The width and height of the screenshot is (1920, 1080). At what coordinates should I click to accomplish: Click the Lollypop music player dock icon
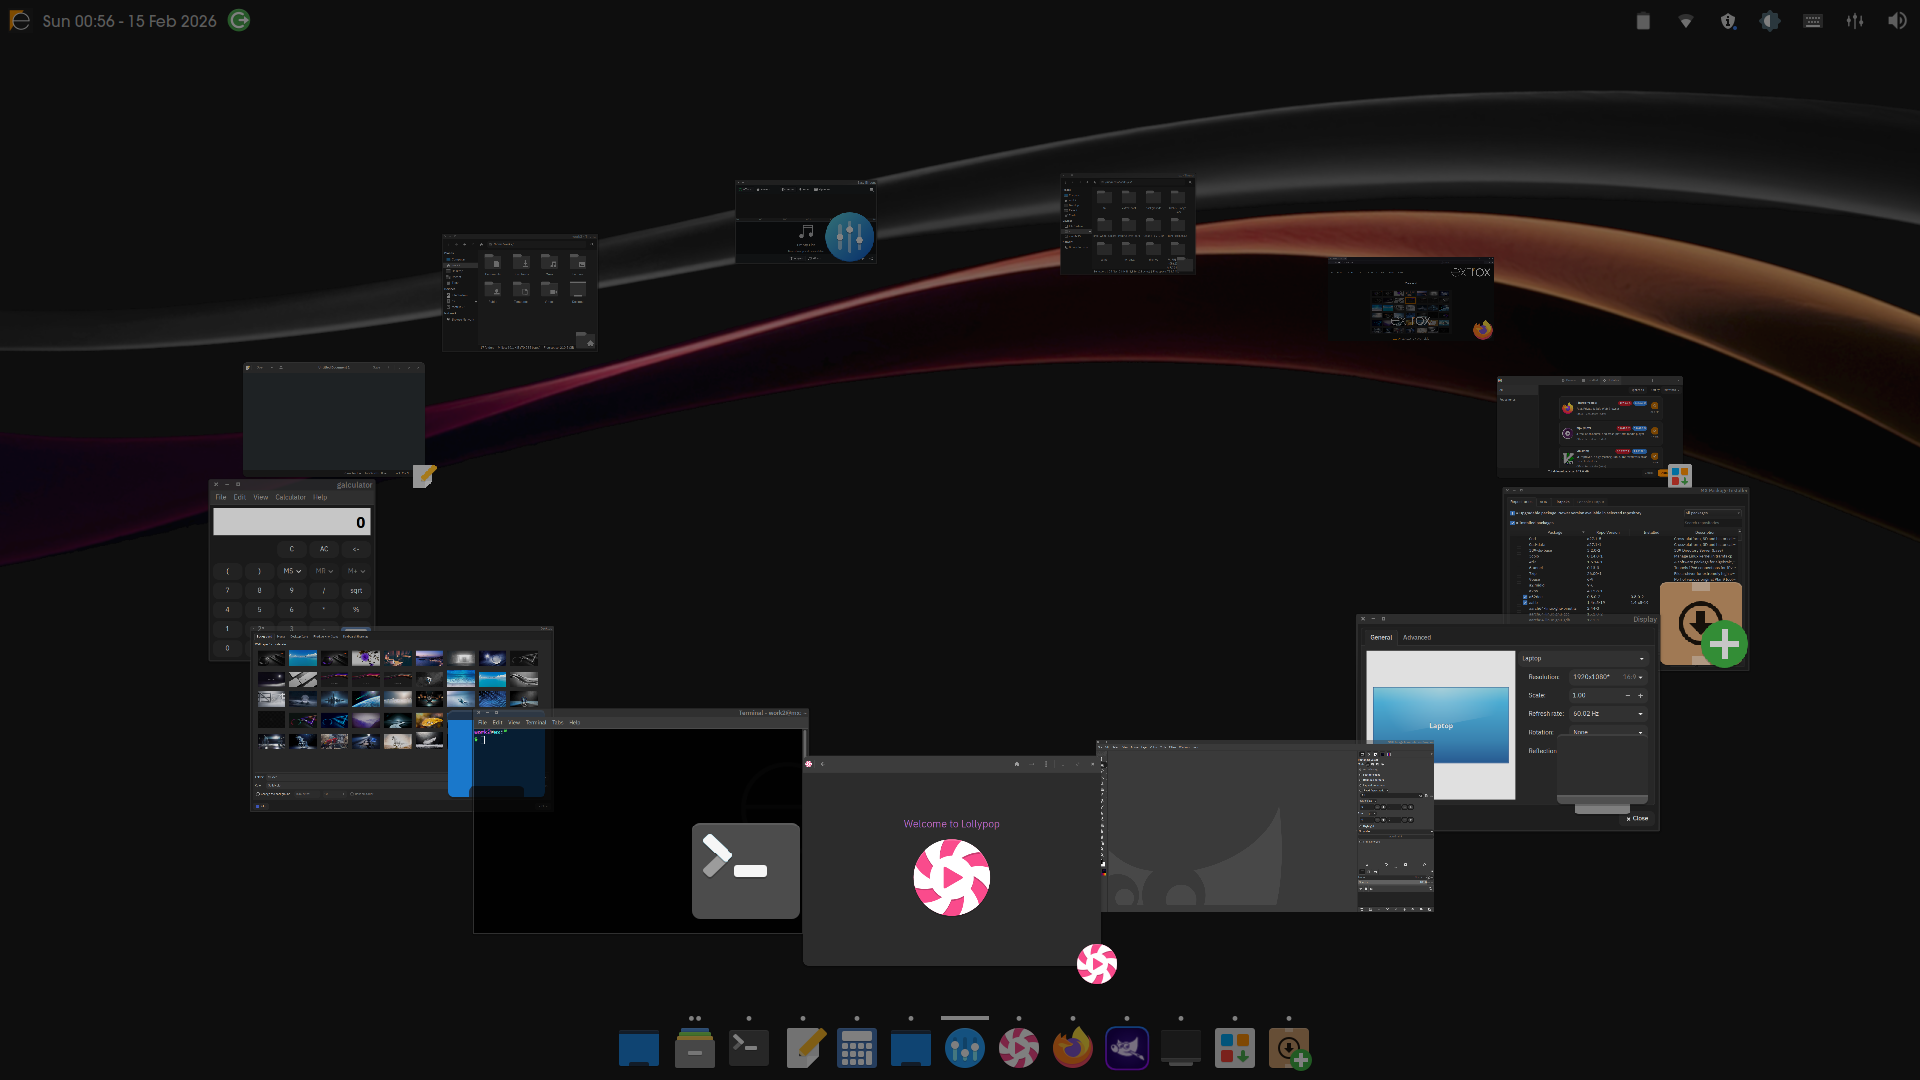coord(1019,1049)
